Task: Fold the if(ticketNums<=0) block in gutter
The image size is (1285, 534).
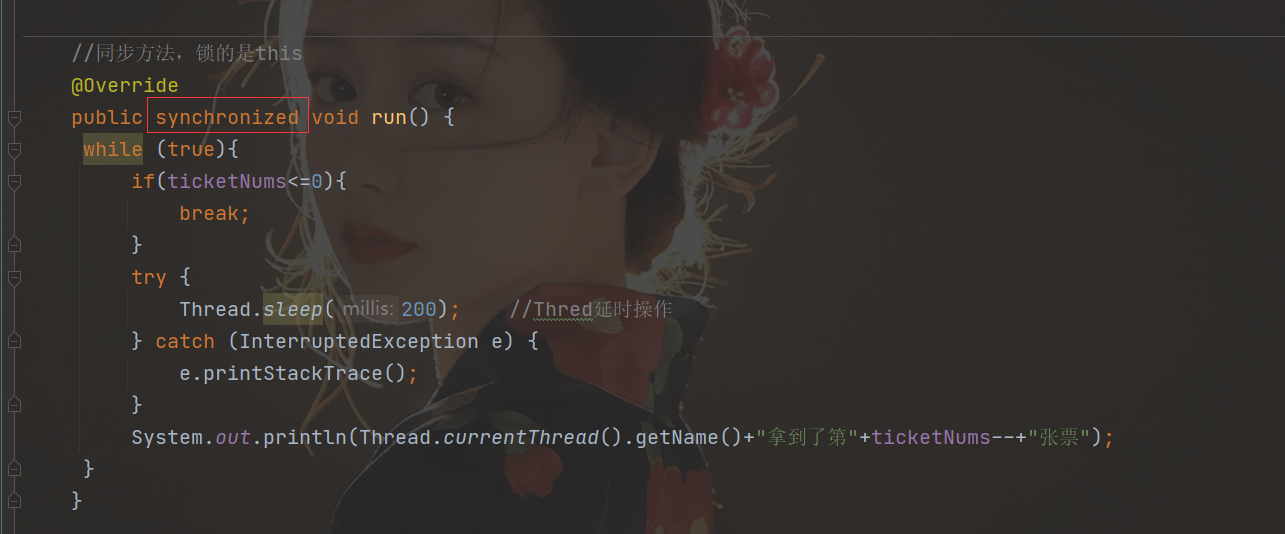Action: [14, 182]
